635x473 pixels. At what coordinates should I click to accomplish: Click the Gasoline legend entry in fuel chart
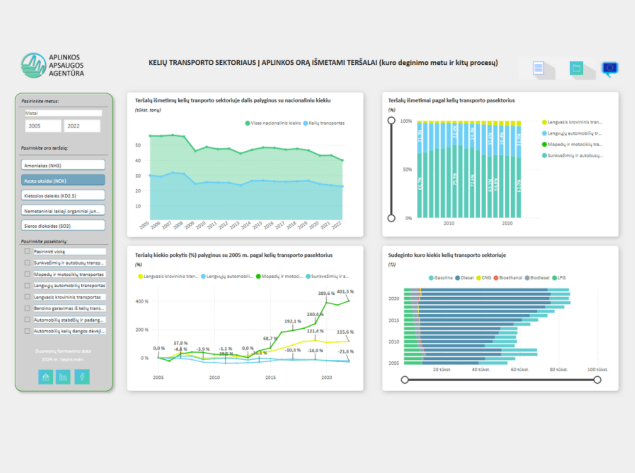pyautogui.click(x=441, y=278)
